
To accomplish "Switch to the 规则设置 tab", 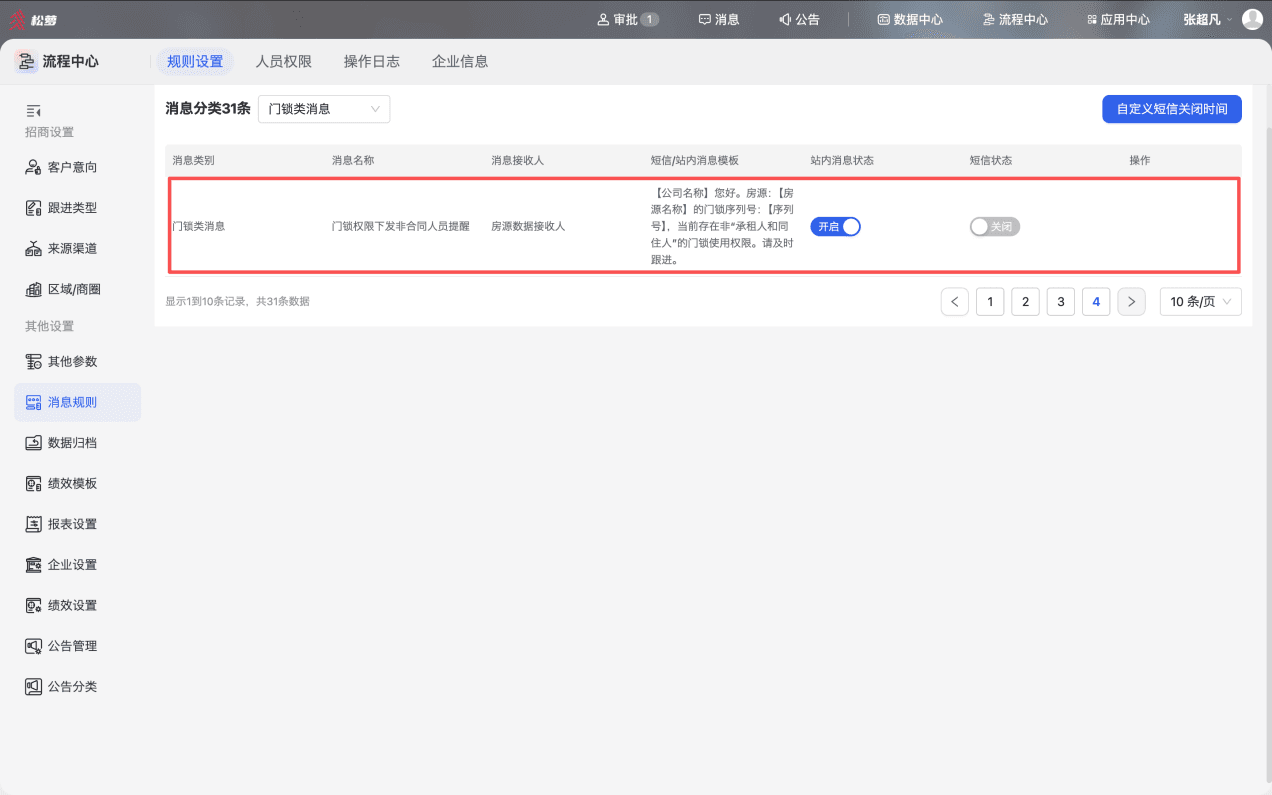I will point(195,61).
